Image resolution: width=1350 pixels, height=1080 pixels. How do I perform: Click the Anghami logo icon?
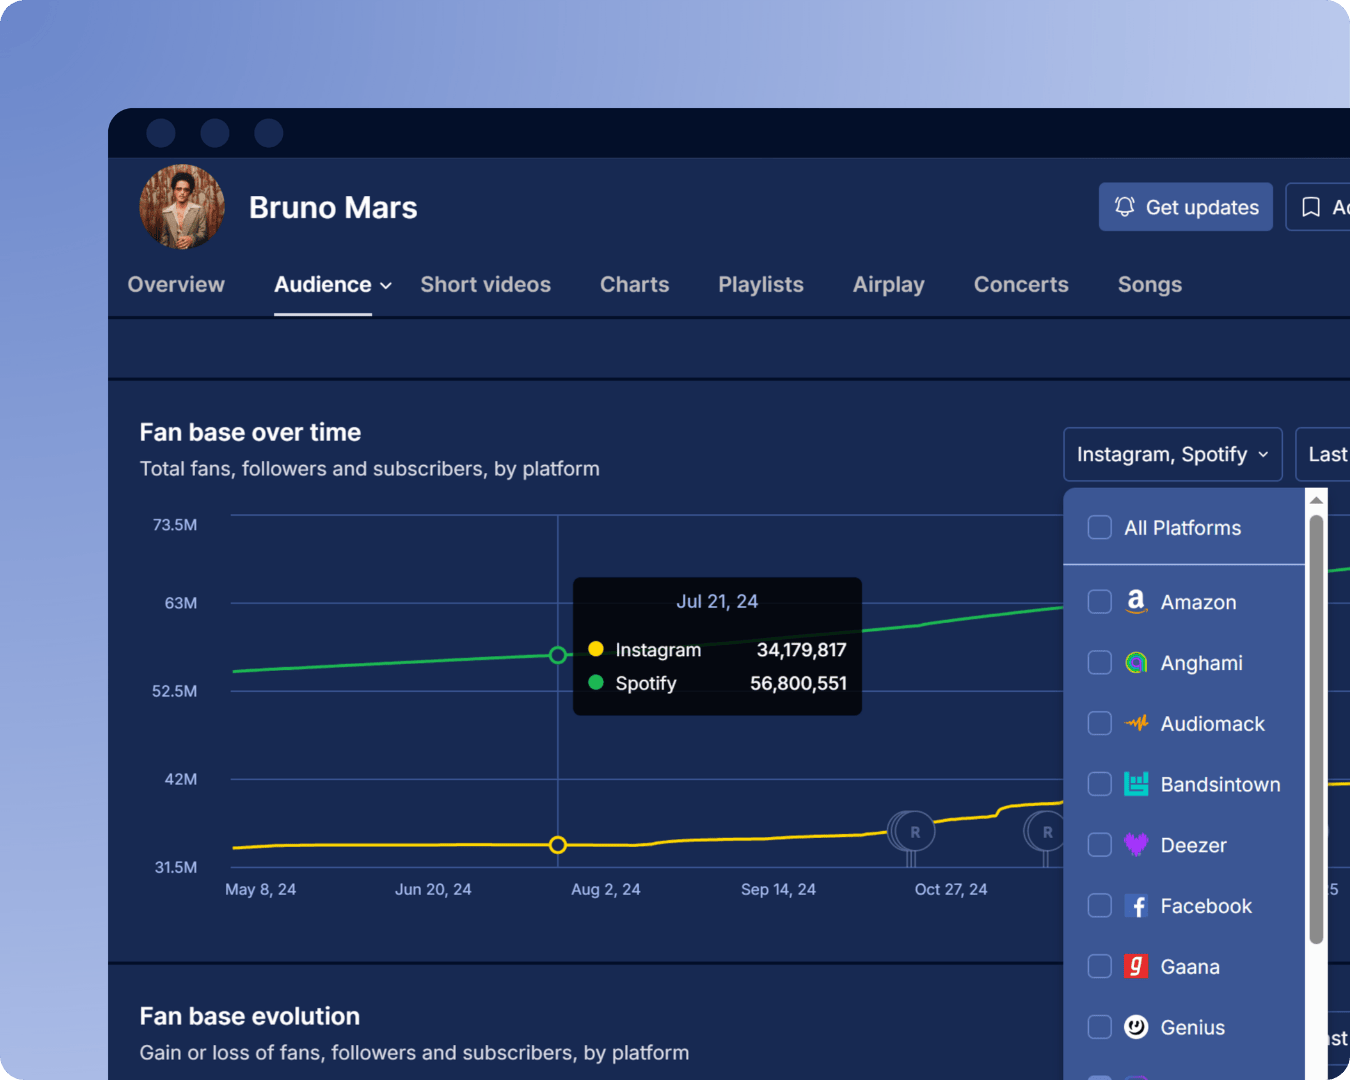[1136, 663]
